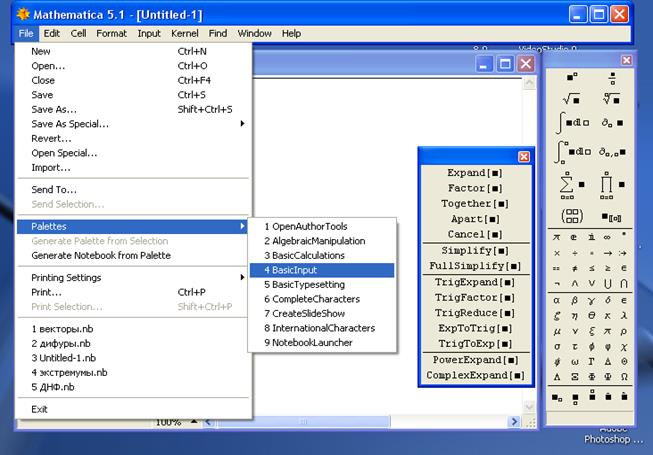Insert the 2x2 matrix template
This screenshot has width=653, height=455.
(x=572, y=216)
